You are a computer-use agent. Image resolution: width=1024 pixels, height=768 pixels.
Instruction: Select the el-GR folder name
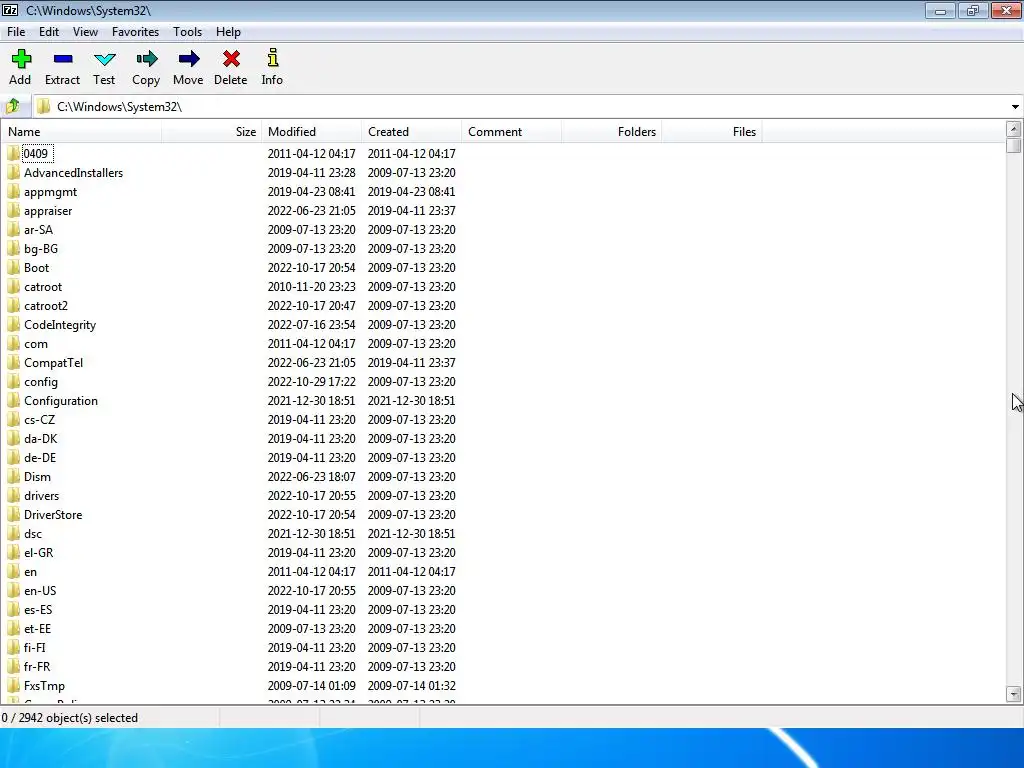click(x=39, y=552)
